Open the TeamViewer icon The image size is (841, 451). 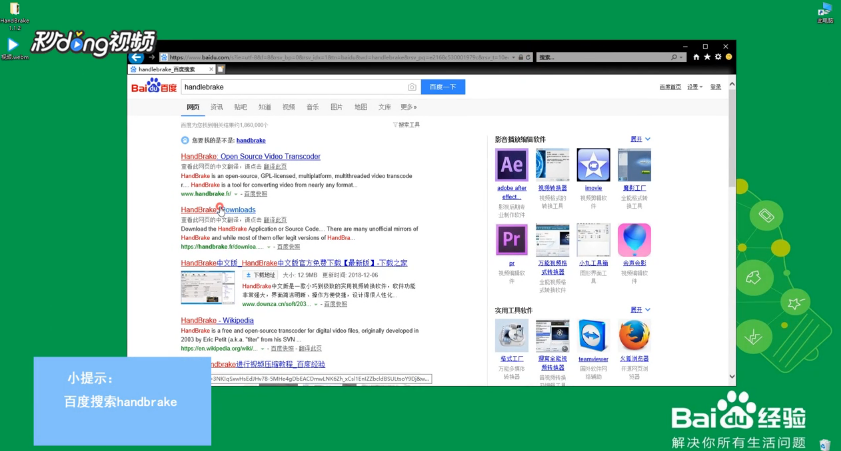pos(593,336)
